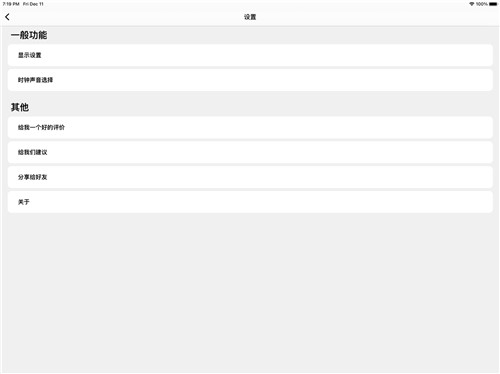Tap the 100% battery percentage label
This screenshot has width=500, height=374.
pyautogui.click(x=482, y=4)
